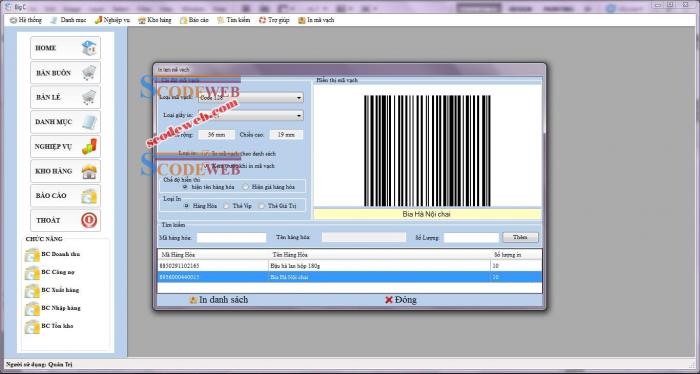Open the Hệ thống menu
The width and height of the screenshot is (700, 374).
coord(26,20)
